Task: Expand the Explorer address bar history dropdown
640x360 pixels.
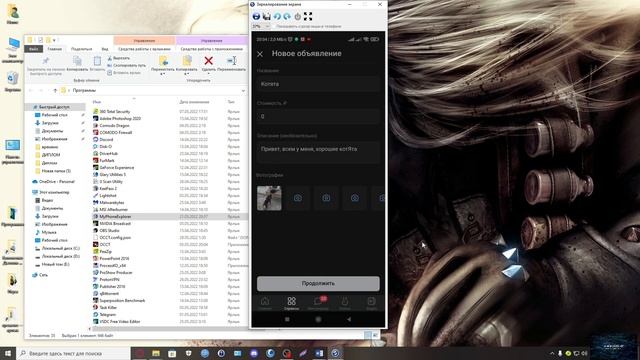Action: pos(243,90)
